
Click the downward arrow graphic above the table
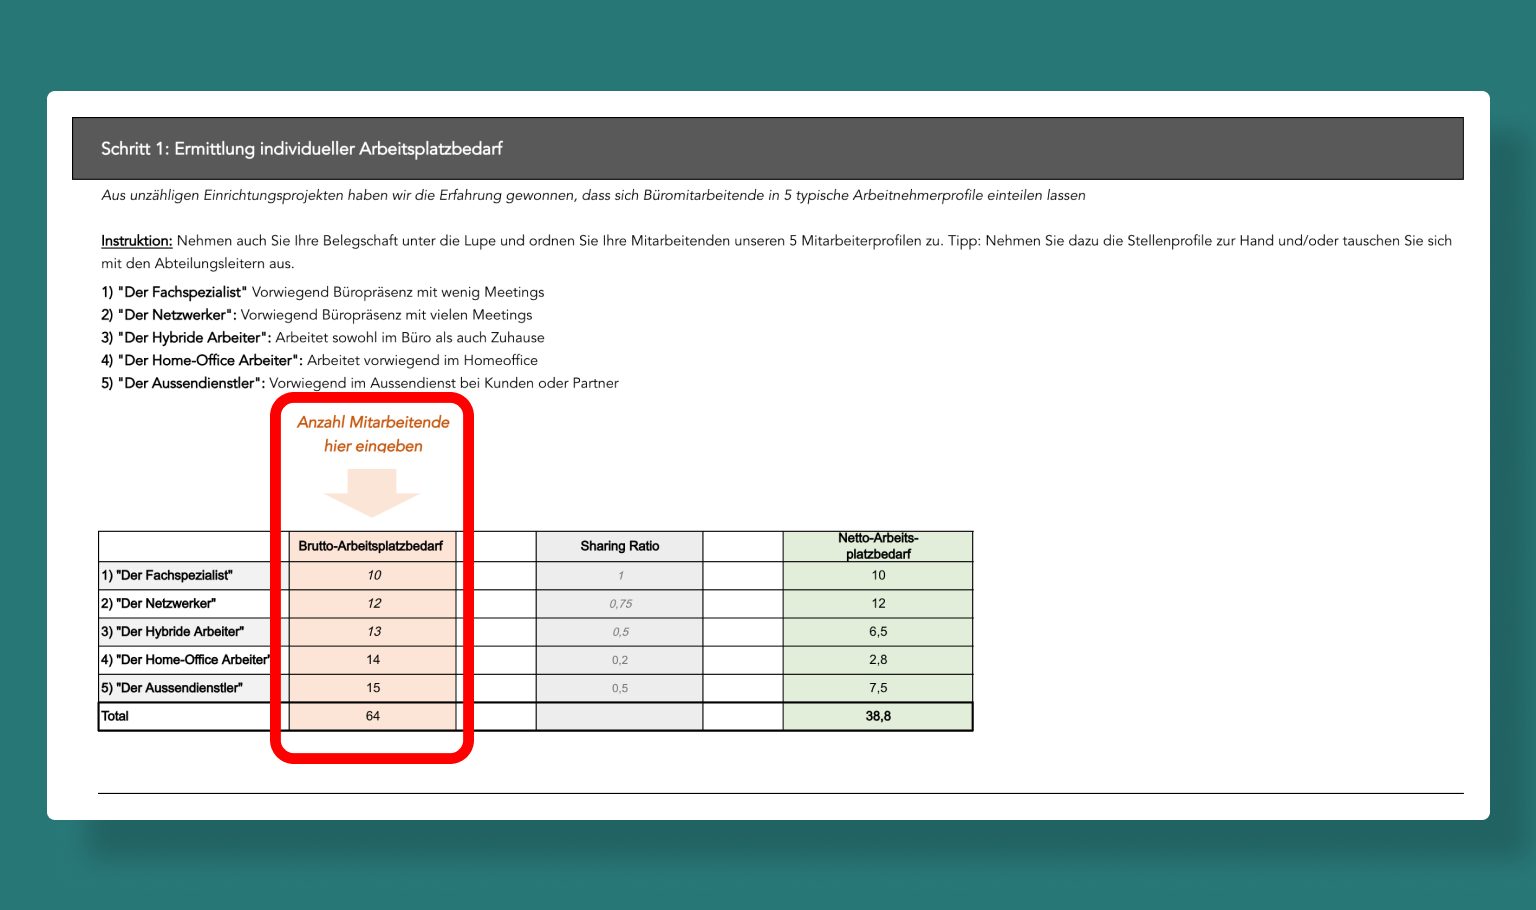372,492
